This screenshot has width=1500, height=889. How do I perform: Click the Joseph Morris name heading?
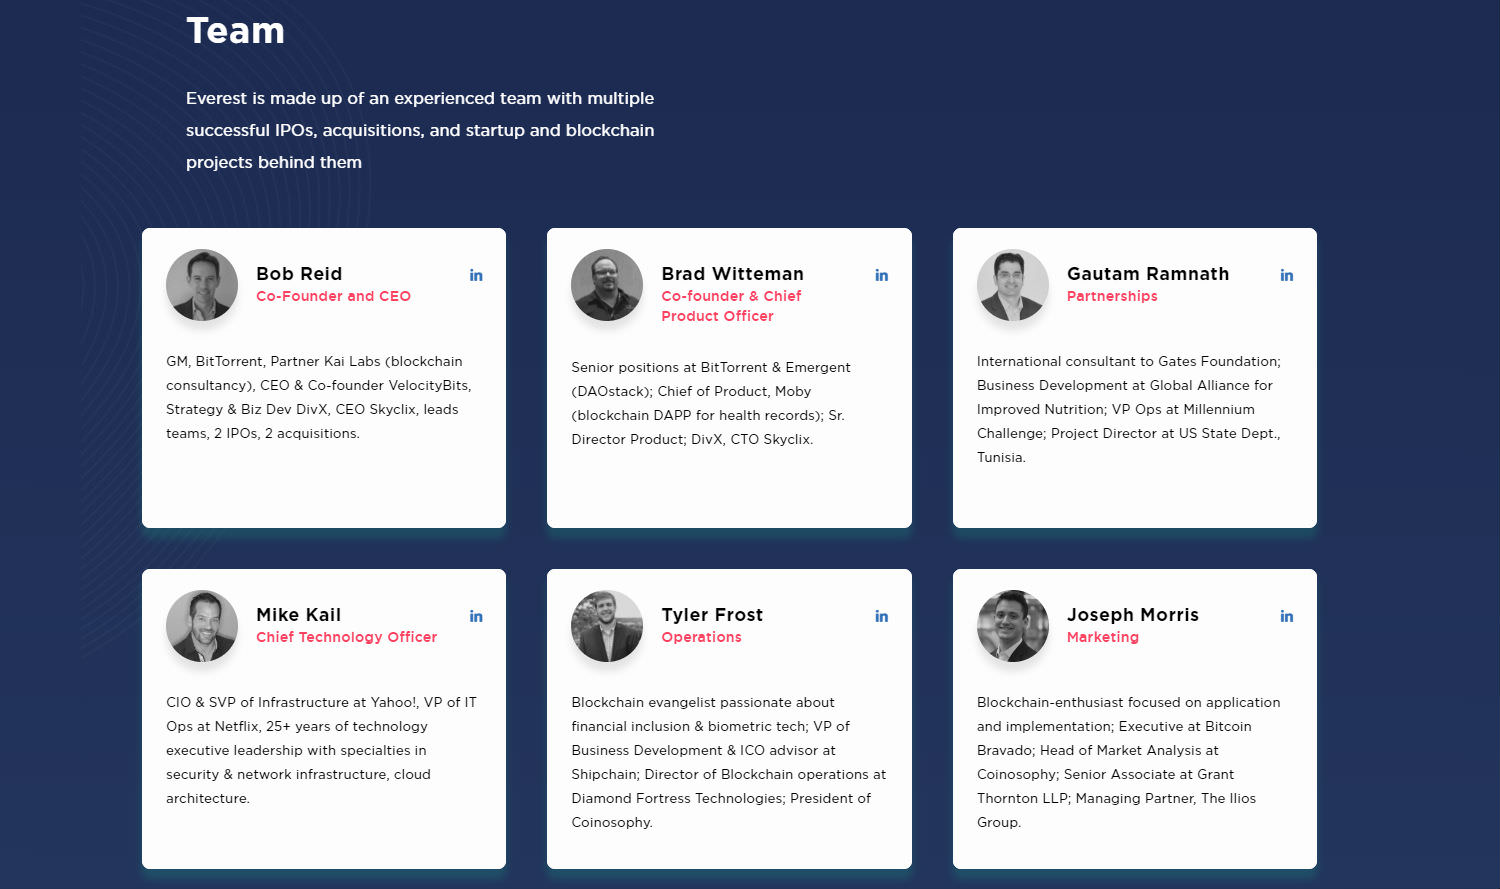tap(1133, 615)
